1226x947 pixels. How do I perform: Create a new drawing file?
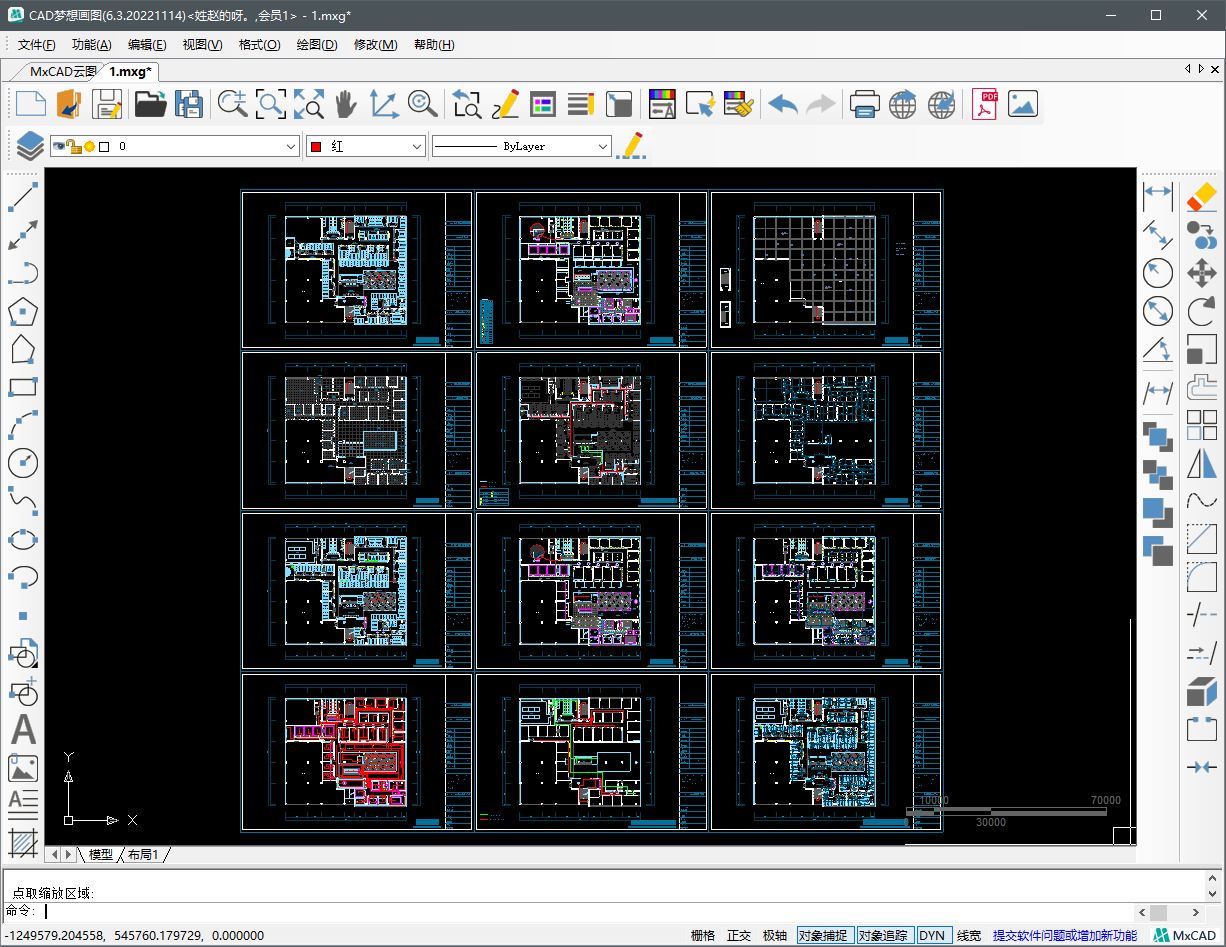[30, 104]
